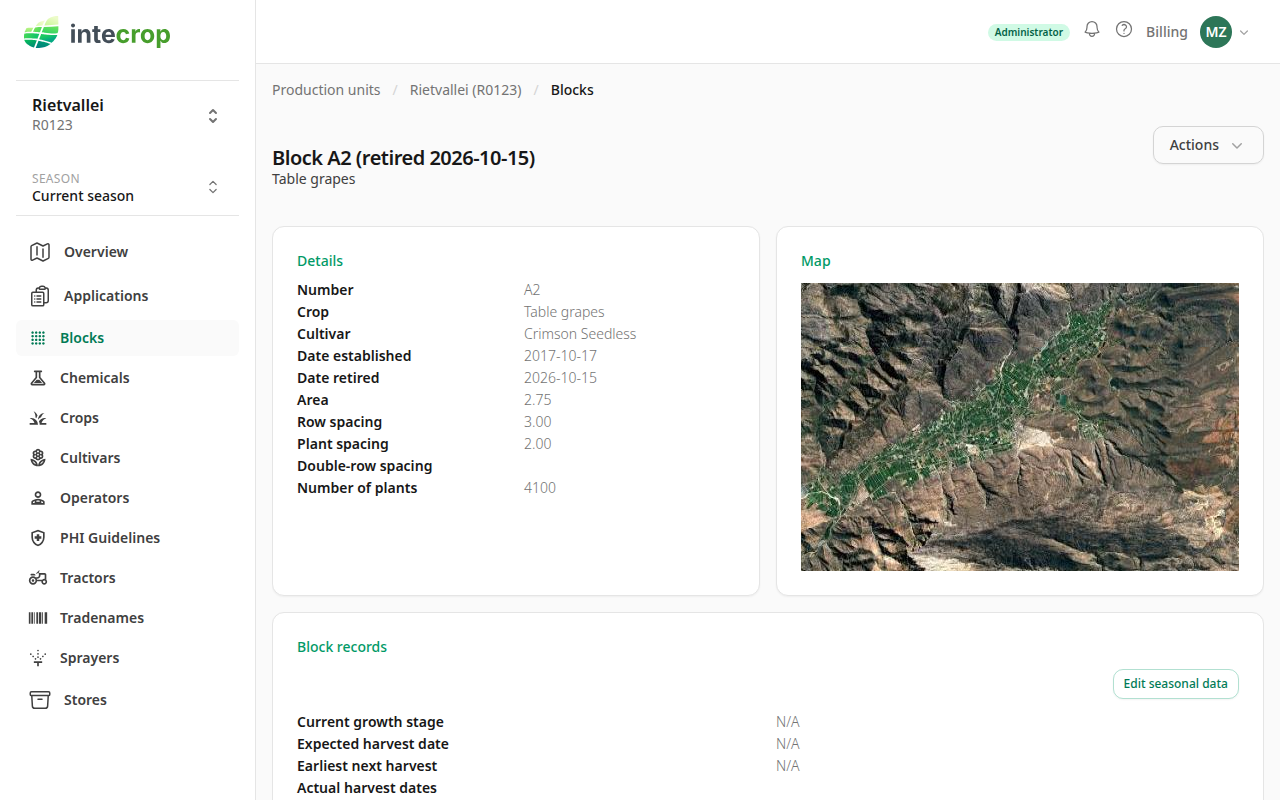Click the 'Crimson Seedless' cultivar value

coord(580,334)
